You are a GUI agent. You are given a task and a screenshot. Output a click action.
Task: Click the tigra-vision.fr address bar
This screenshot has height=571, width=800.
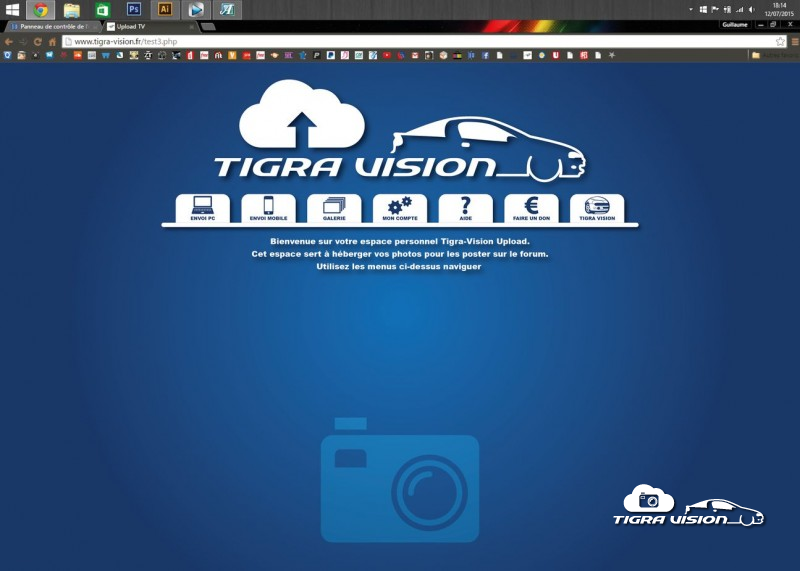pyautogui.click(x=400, y=42)
